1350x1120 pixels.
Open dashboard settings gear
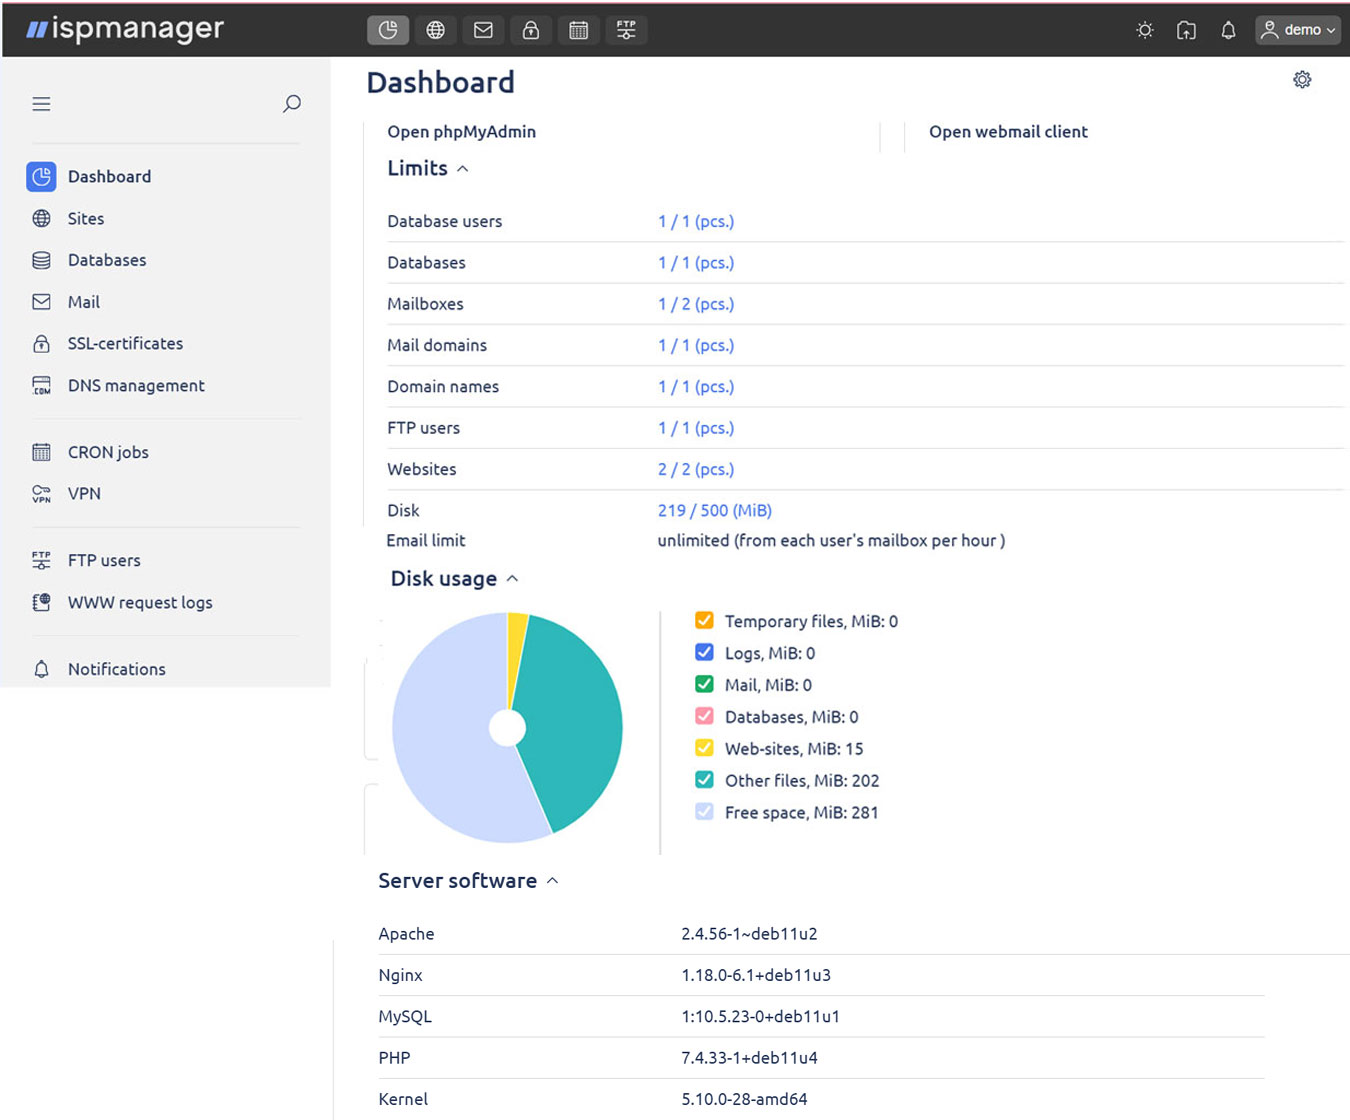coord(1302,80)
